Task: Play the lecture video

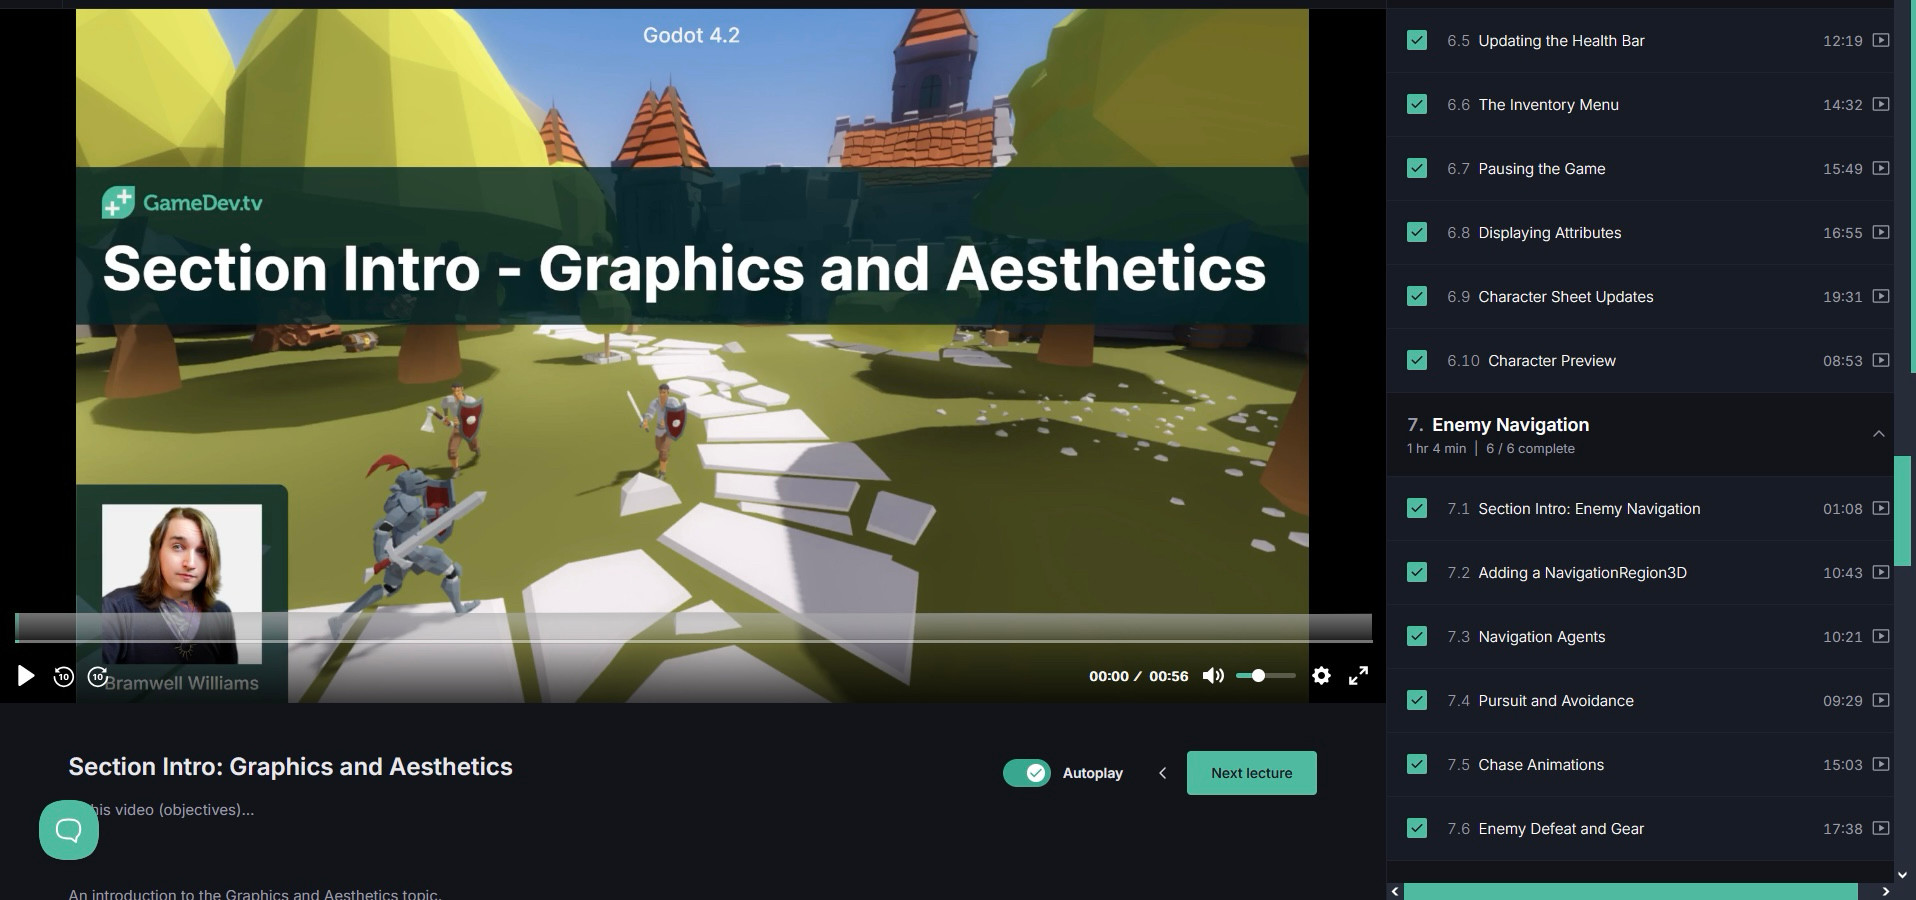Action: click(26, 676)
